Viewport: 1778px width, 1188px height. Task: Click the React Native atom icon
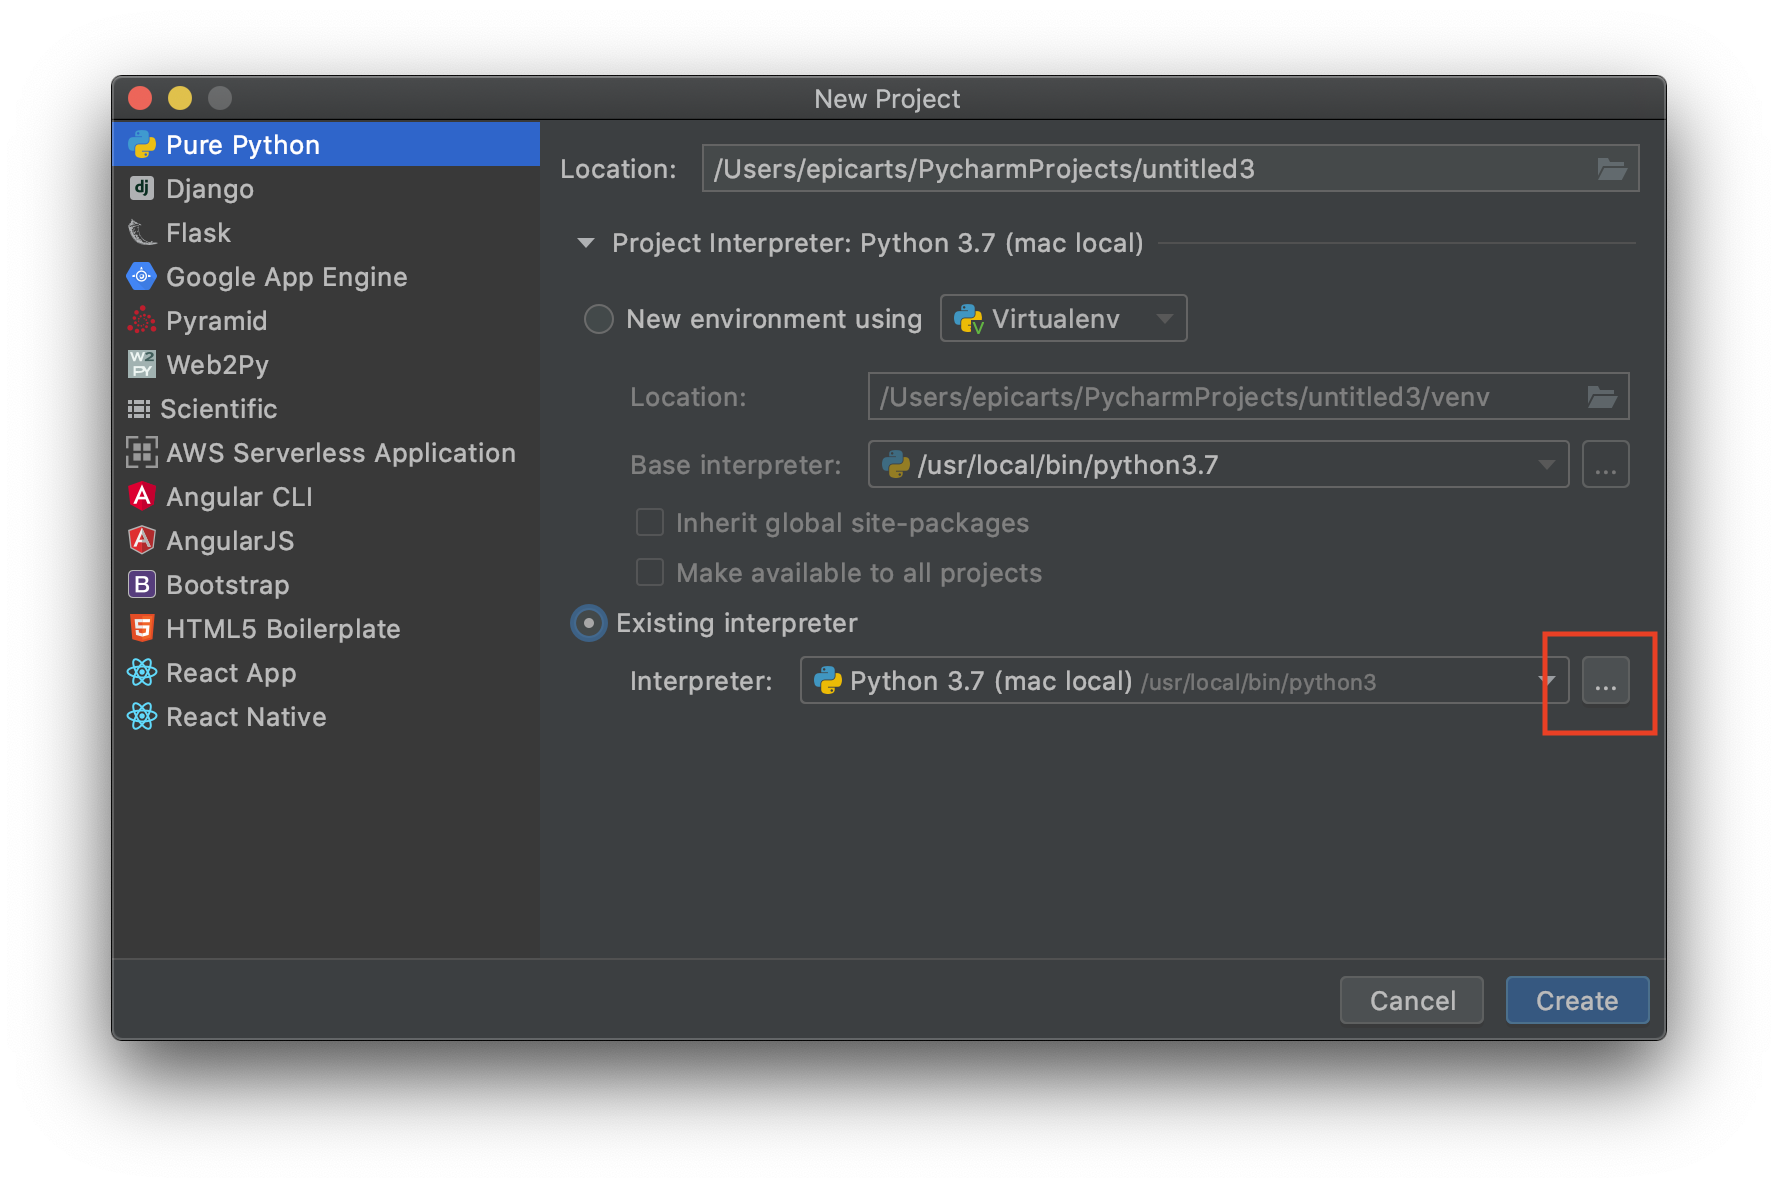[x=142, y=716]
